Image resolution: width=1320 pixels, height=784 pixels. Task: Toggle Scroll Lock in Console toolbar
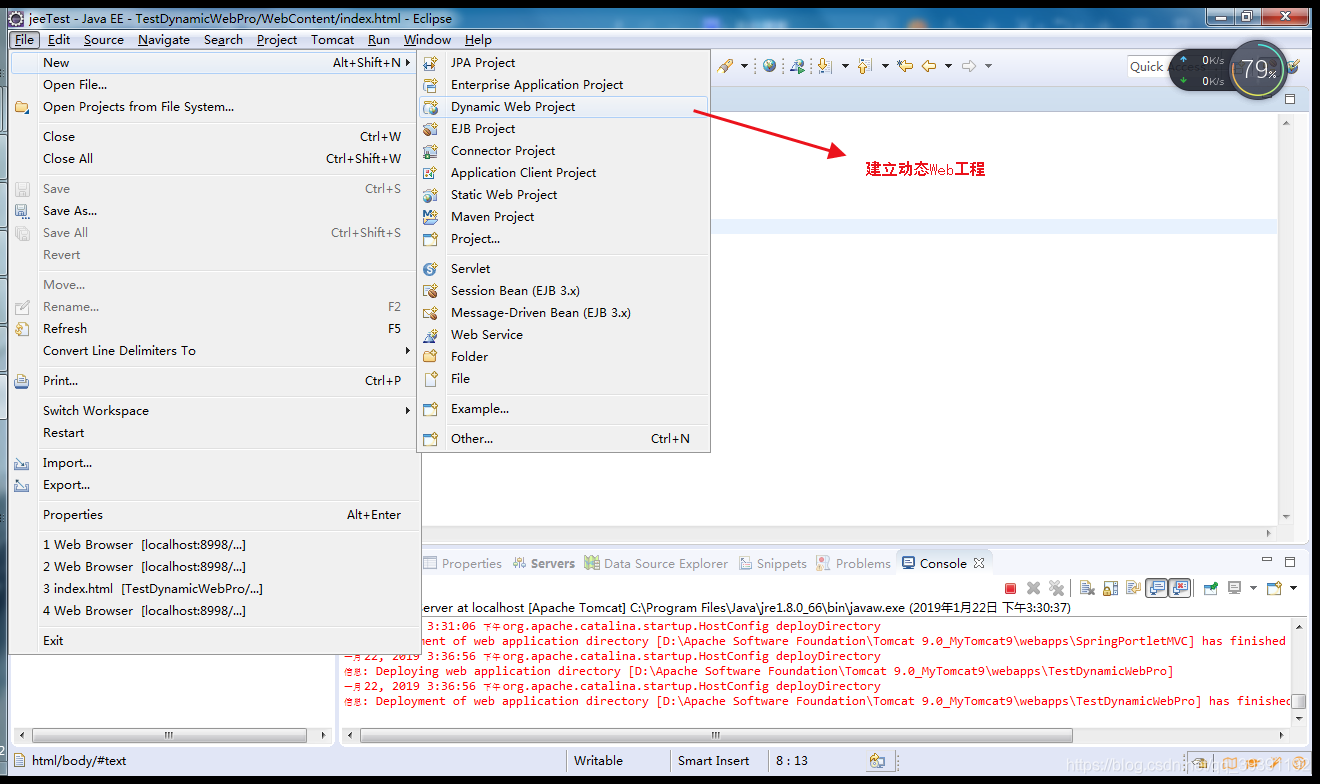pos(1110,588)
